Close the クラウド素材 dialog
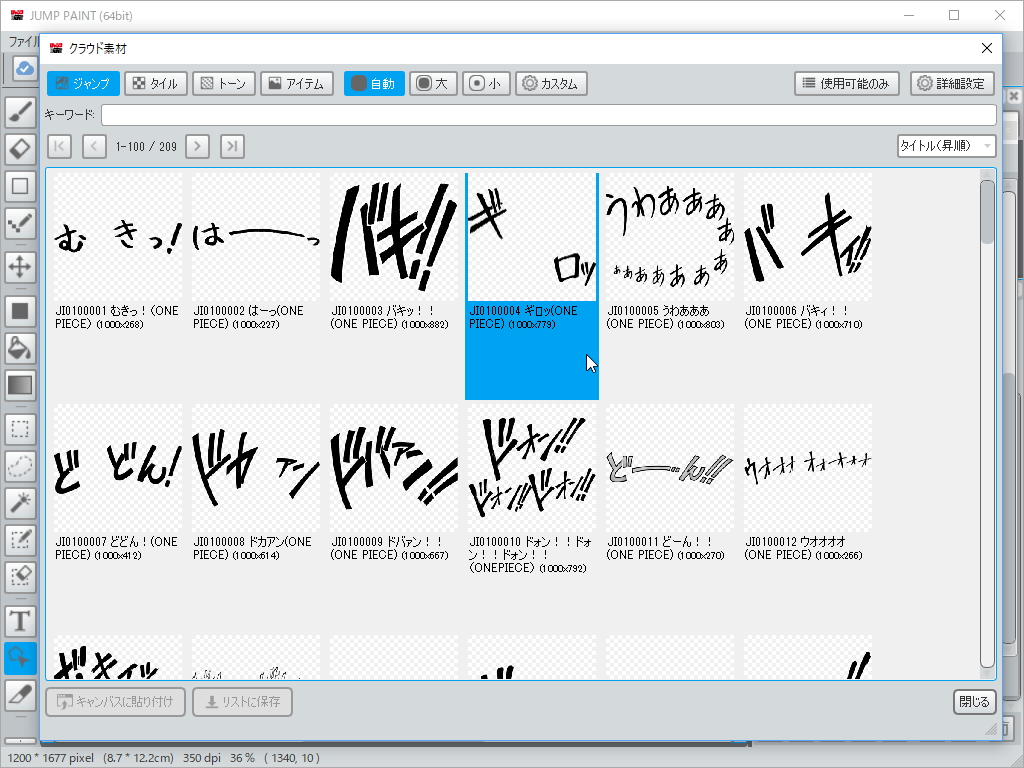Screen dimensions: 1024x768 click(x=987, y=48)
